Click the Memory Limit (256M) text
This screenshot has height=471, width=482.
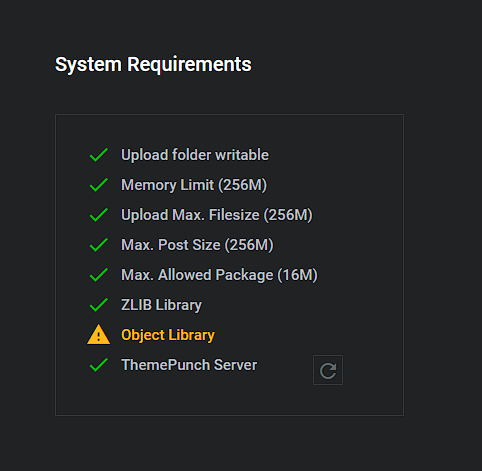[194, 185]
